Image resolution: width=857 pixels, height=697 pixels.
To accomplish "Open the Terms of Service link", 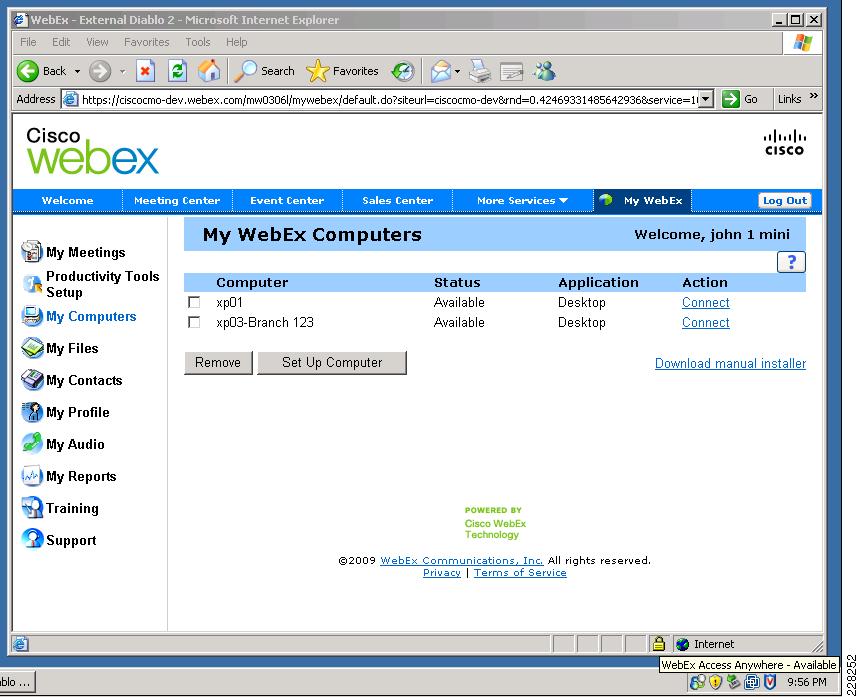I will tap(520, 573).
